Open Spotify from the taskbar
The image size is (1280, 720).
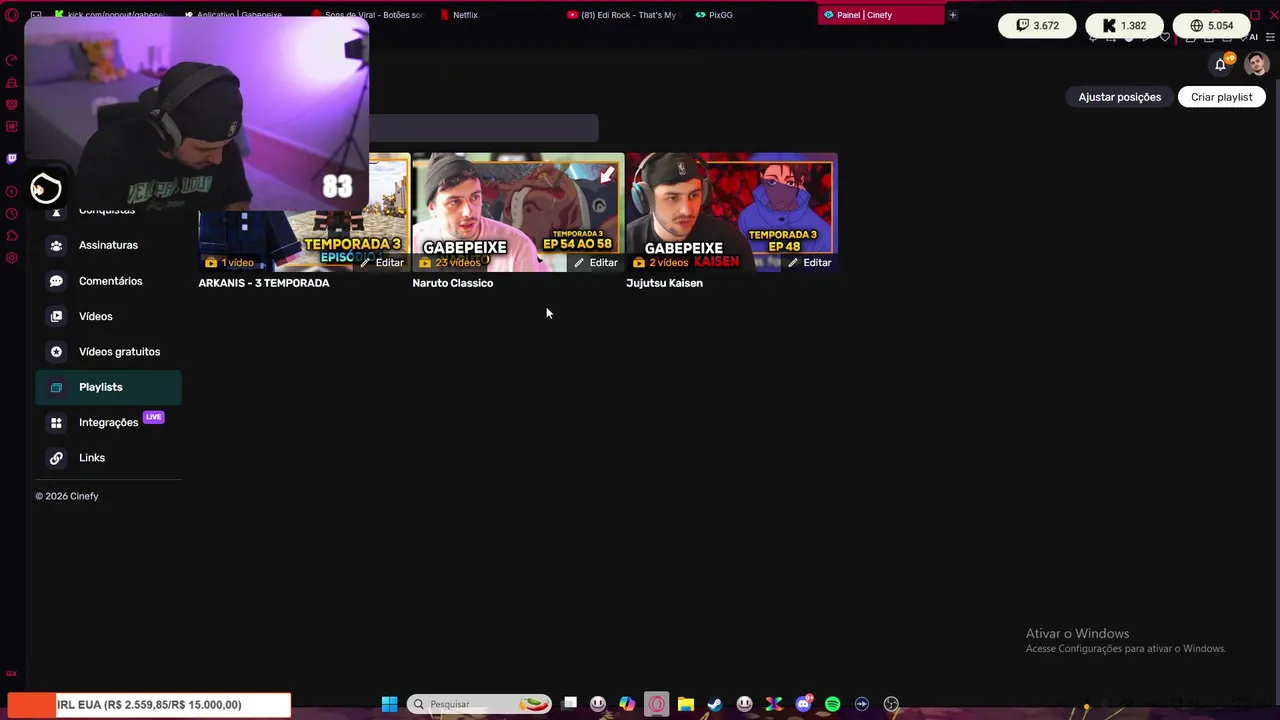833,704
